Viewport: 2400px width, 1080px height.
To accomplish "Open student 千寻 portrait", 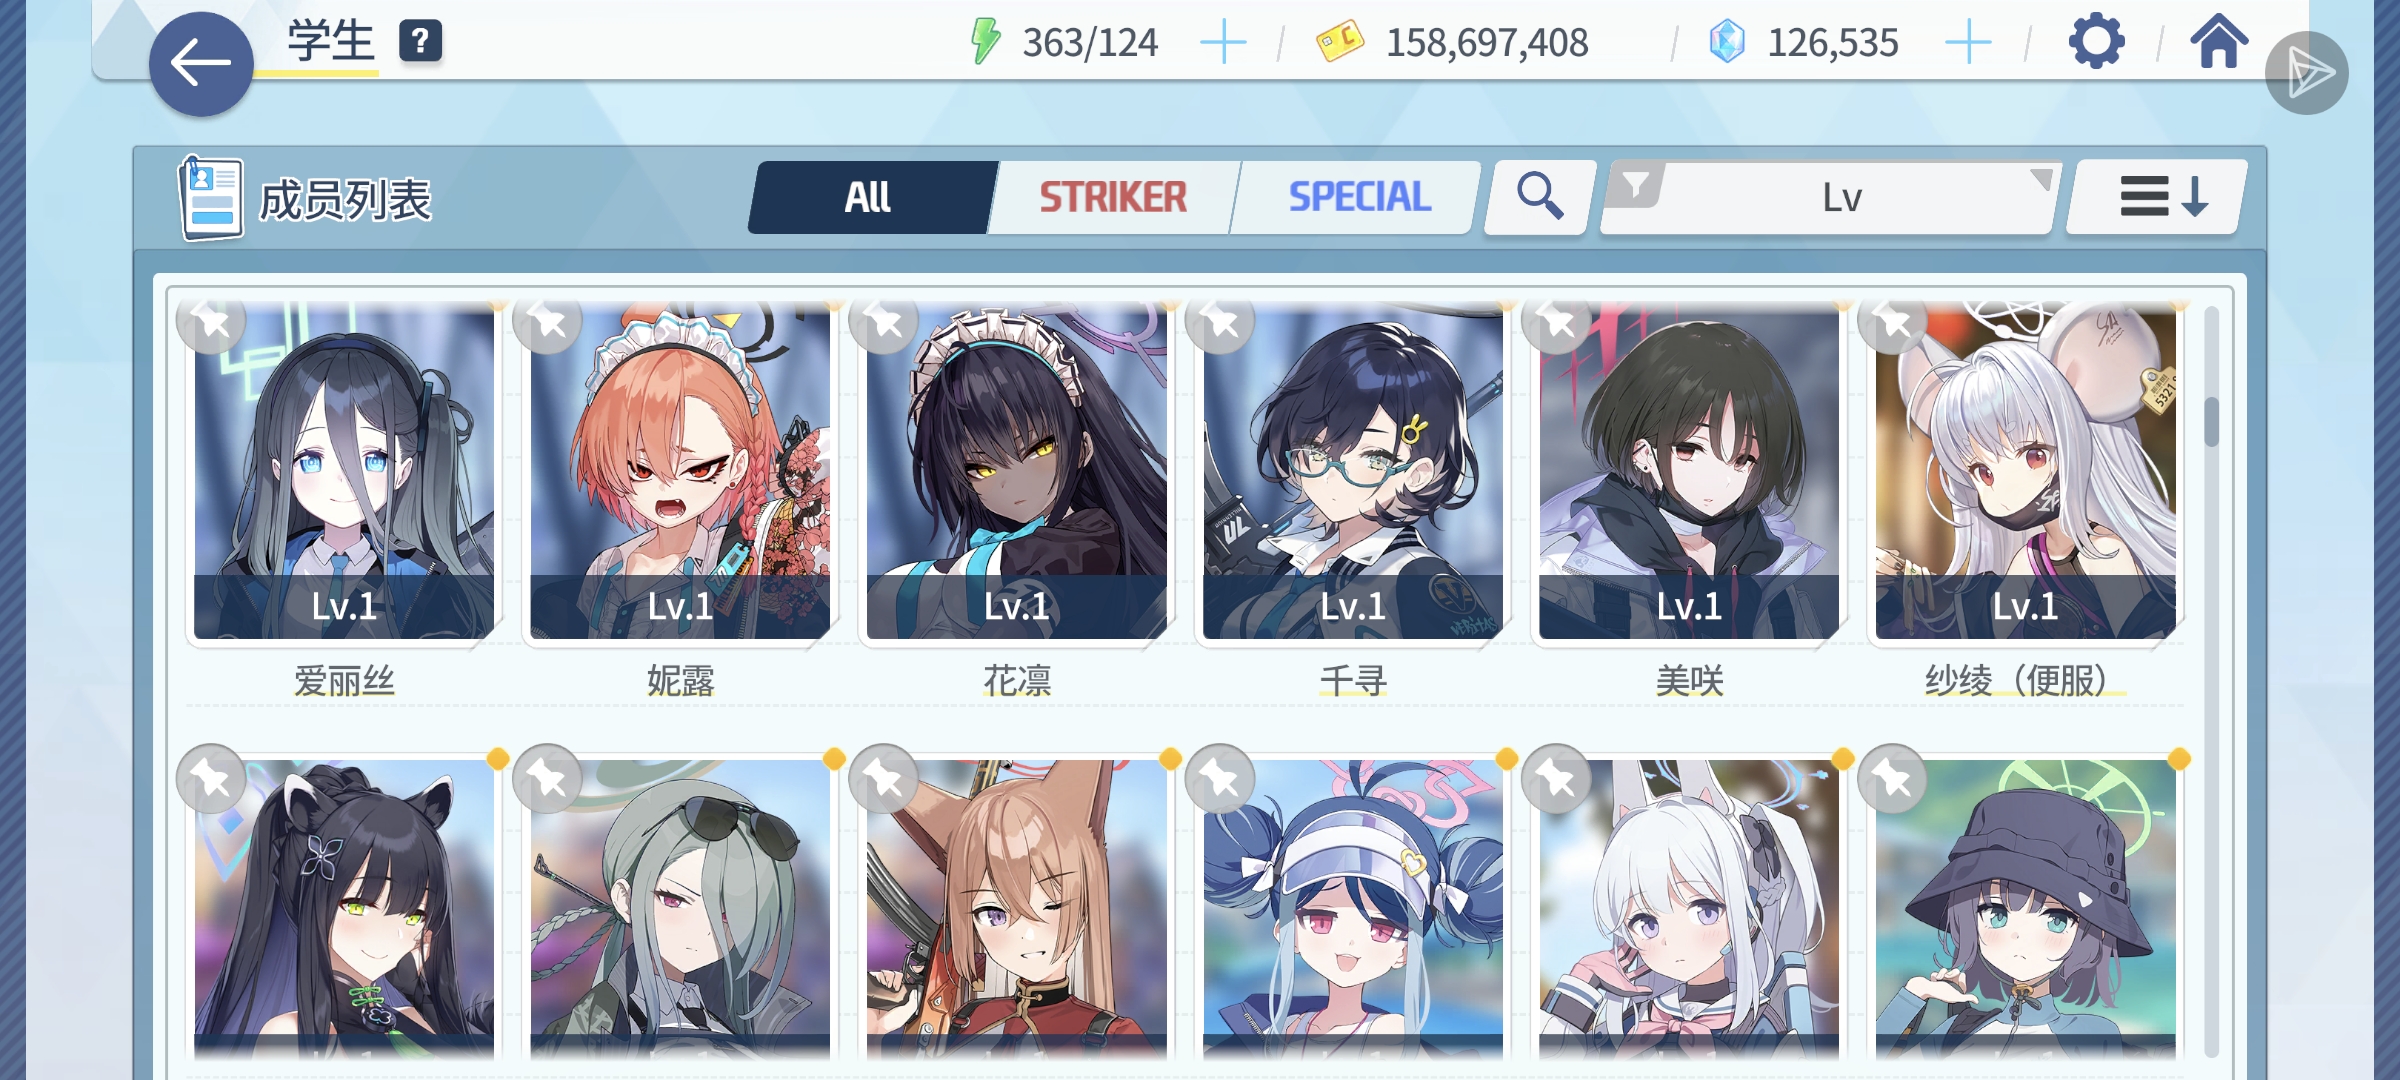I will click(1352, 472).
